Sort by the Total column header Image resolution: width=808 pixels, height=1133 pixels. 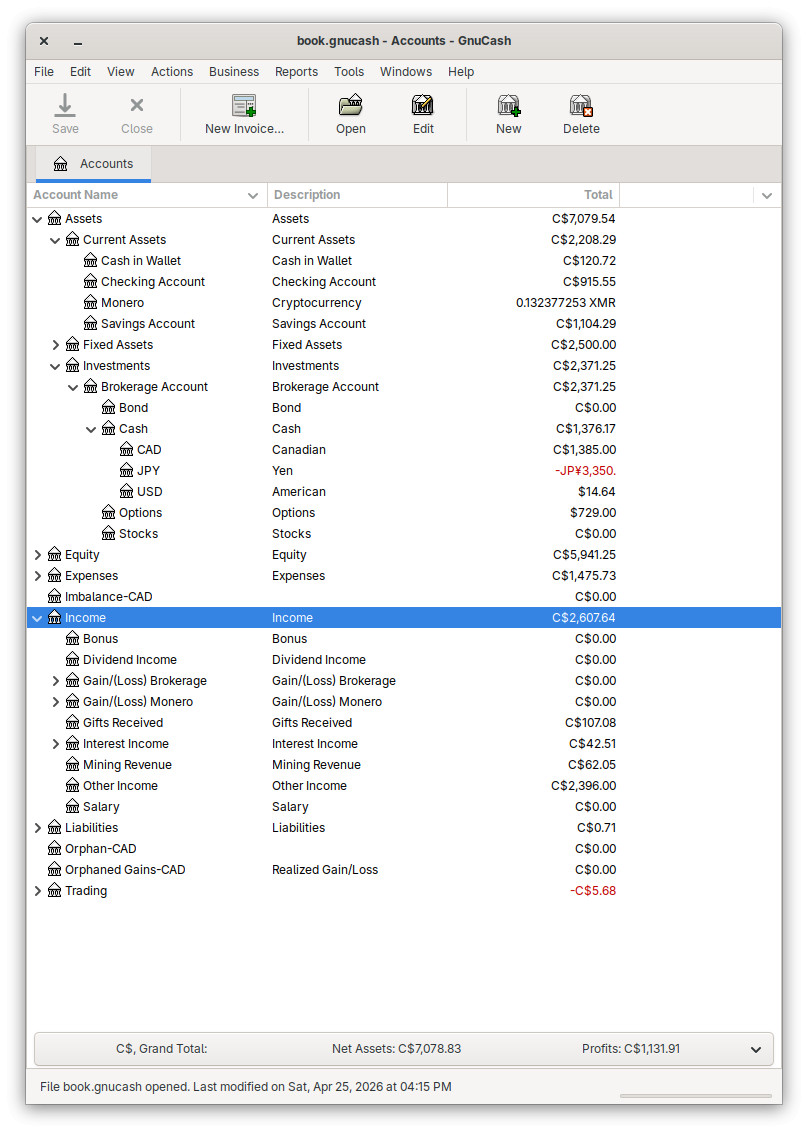tap(533, 195)
